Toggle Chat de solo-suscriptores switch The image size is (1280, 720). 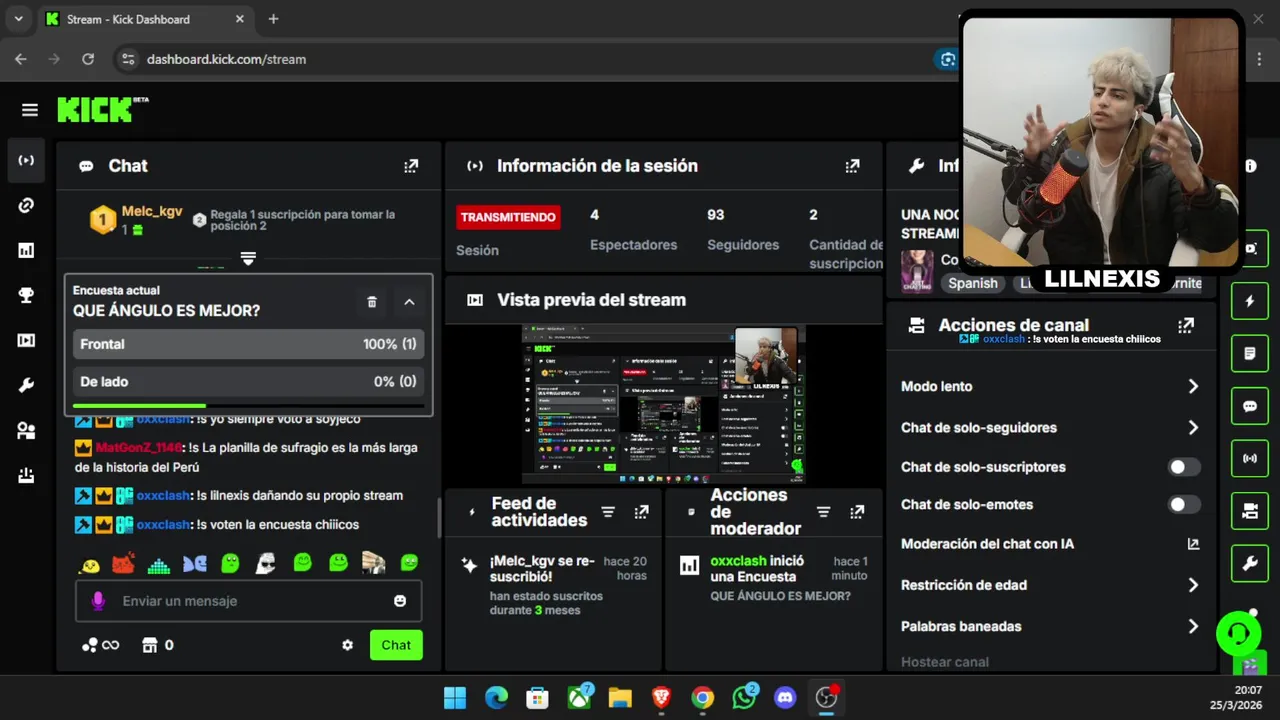[x=1184, y=467]
